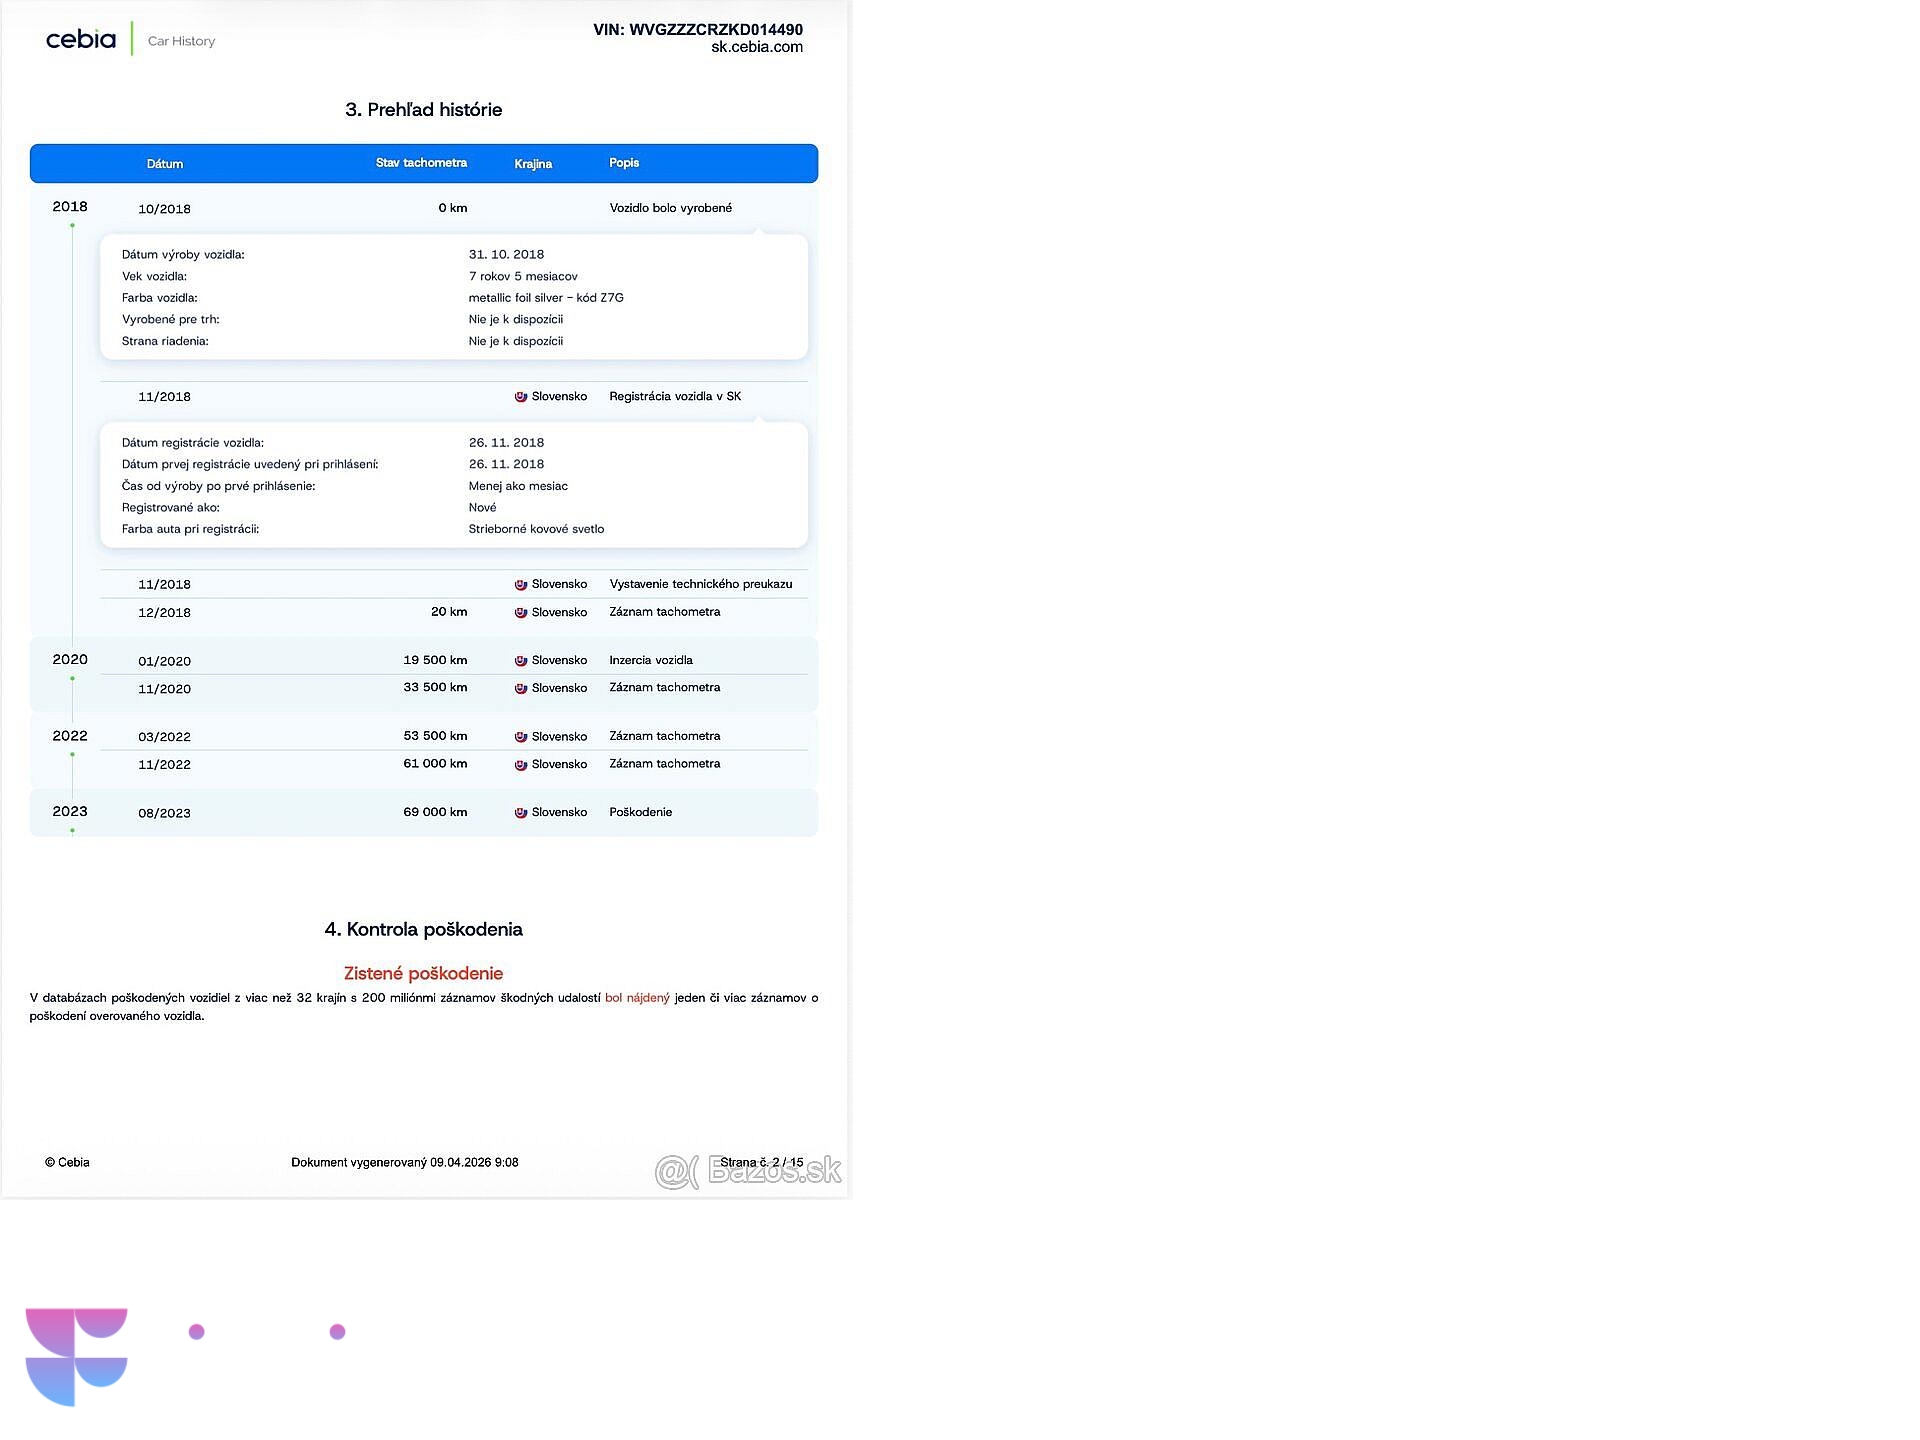Select the 2018 timeline year marker

coord(70,207)
